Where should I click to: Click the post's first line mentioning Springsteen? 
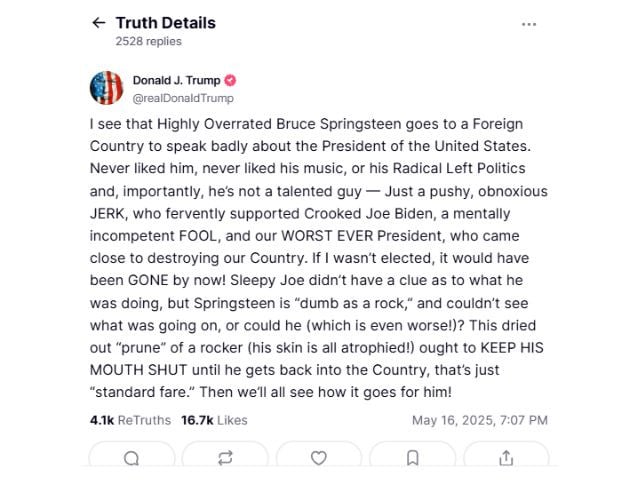(x=306, y=124)
